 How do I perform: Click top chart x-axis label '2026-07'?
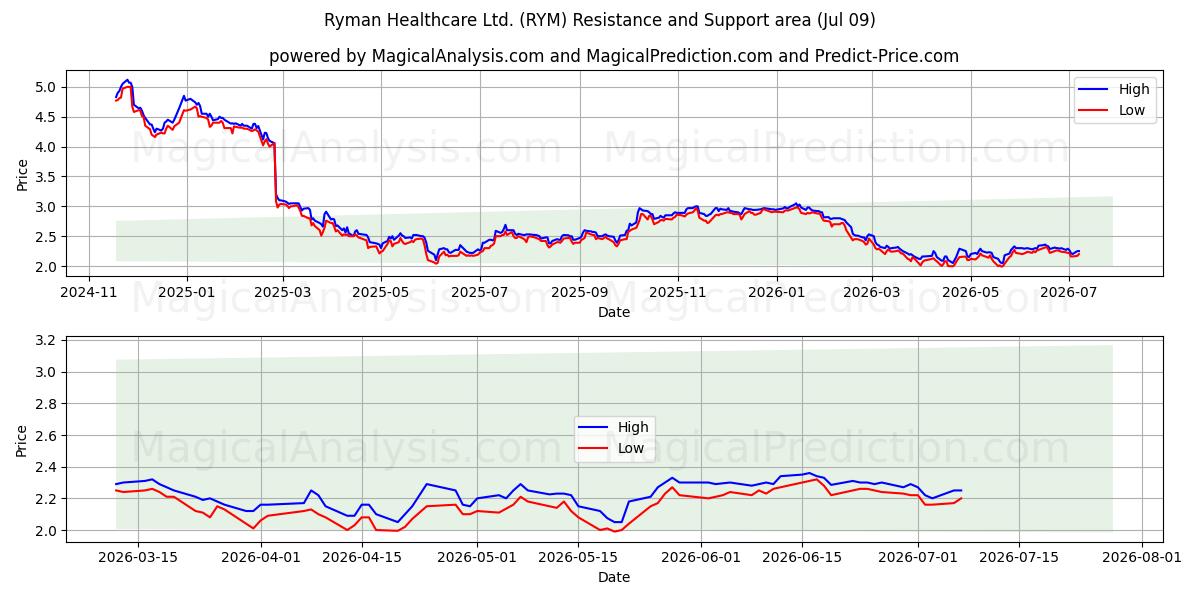(1069, 293)
